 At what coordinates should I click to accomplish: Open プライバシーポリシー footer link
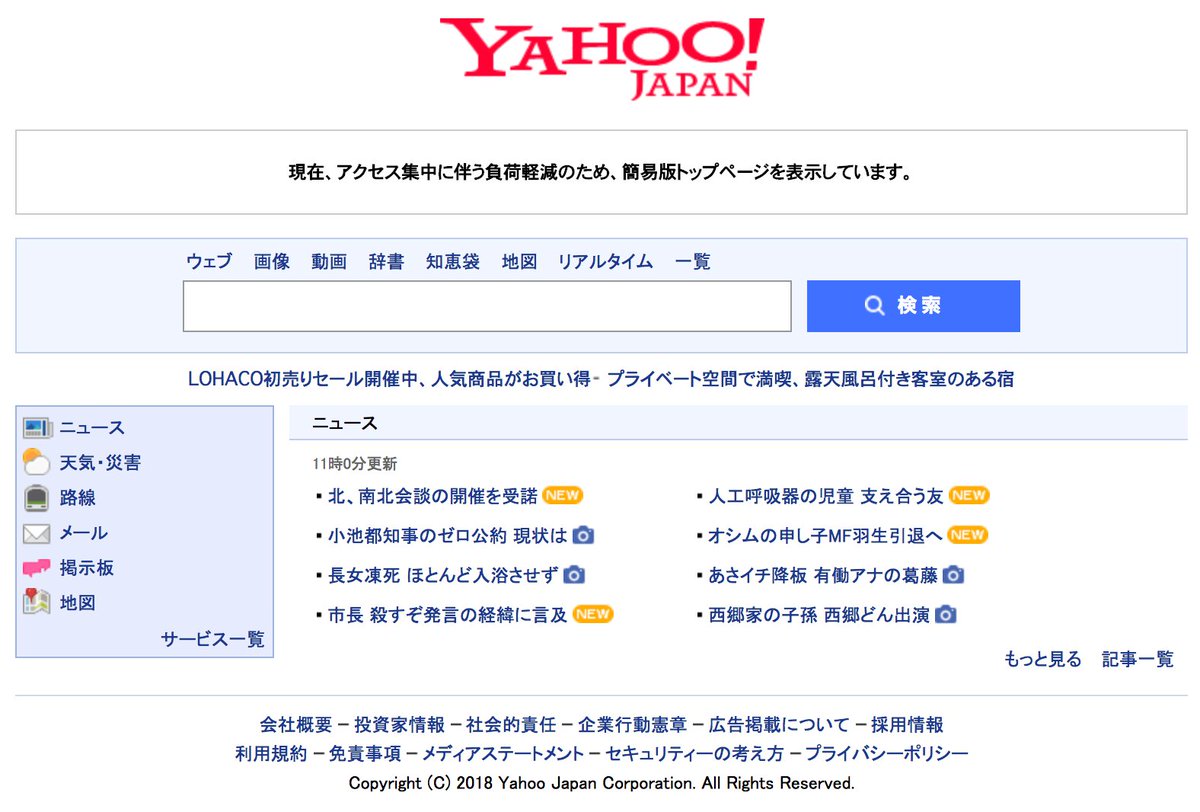coord(887,754)
